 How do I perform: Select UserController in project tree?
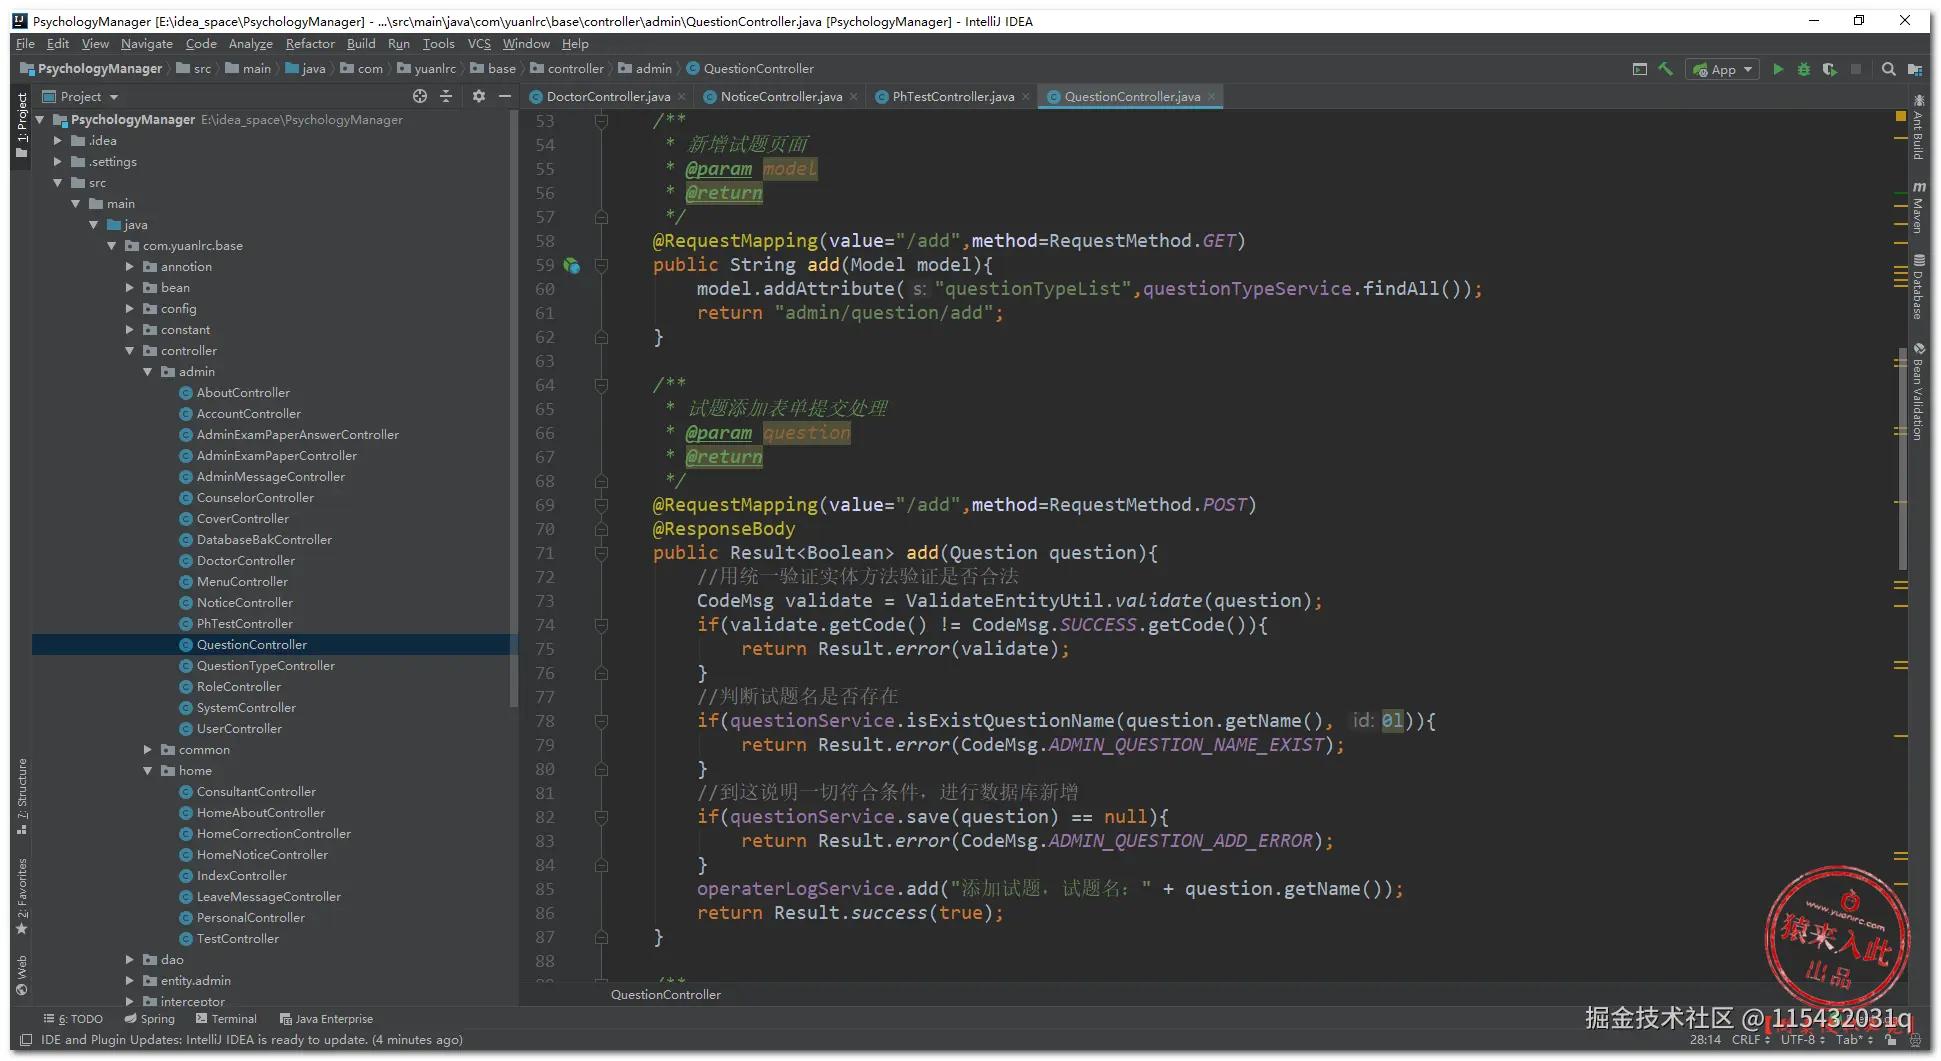click(x=239, y=729)
